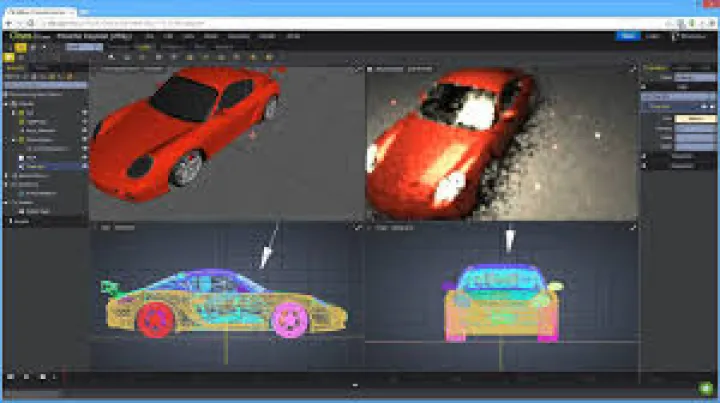
Task: Toggle the topmost eye icon in scene tree
Action: point(84,113)
